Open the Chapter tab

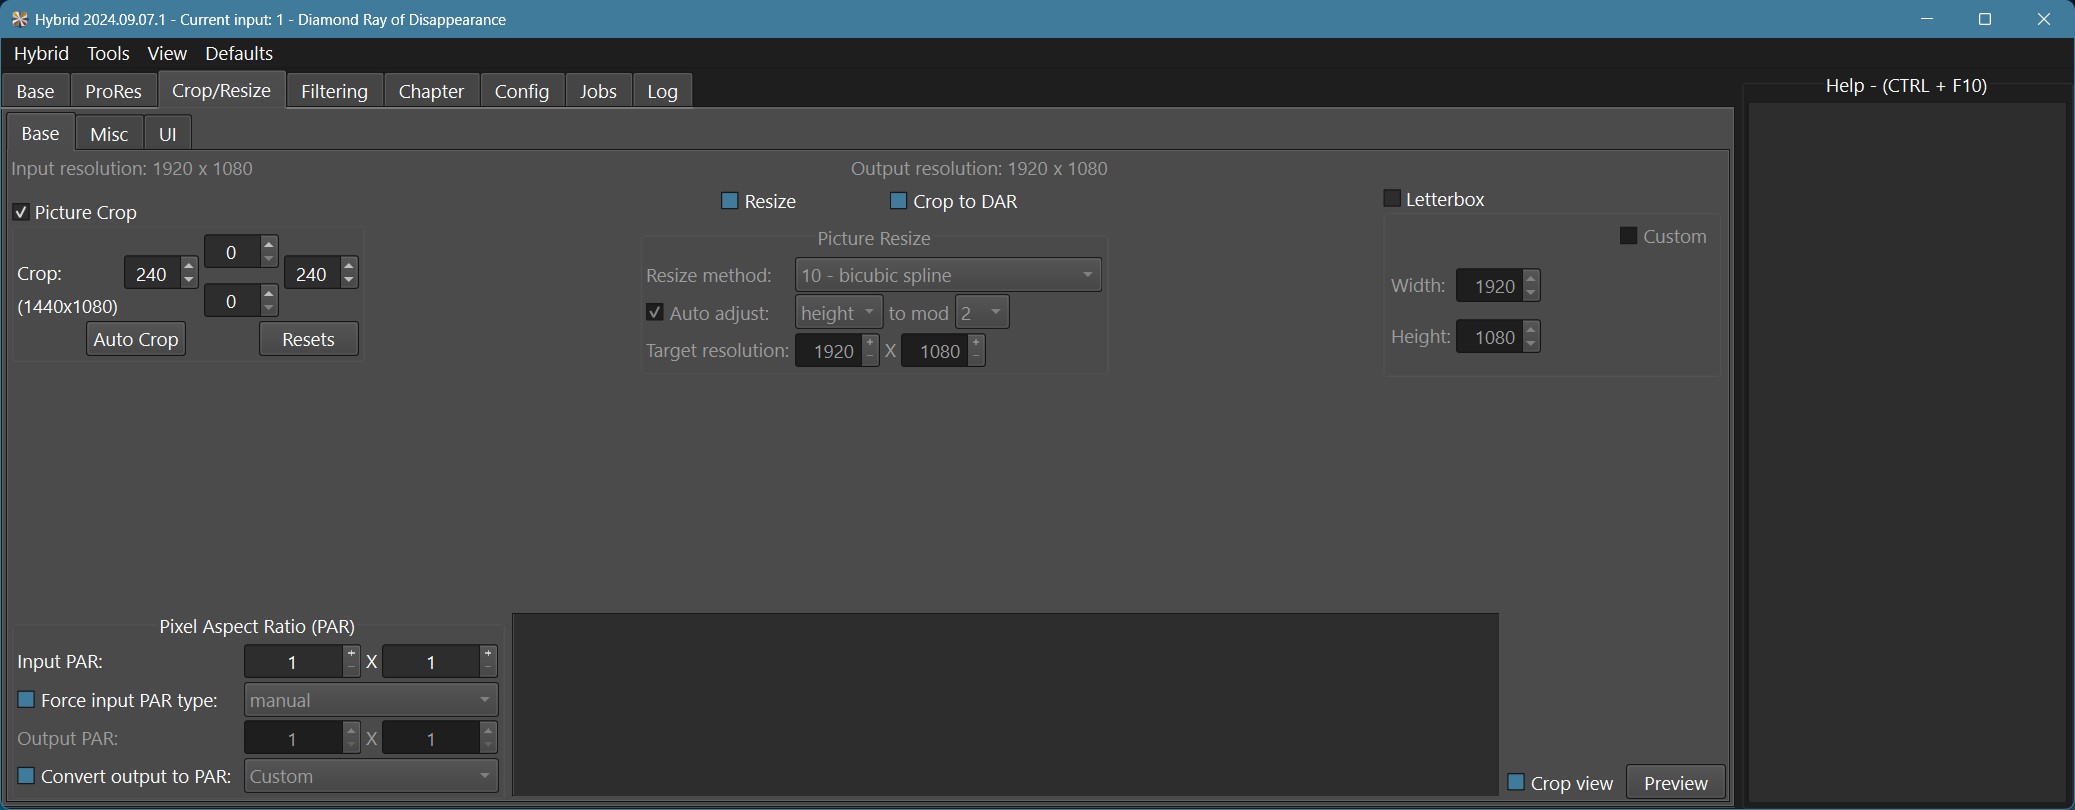tap(431, 91)
